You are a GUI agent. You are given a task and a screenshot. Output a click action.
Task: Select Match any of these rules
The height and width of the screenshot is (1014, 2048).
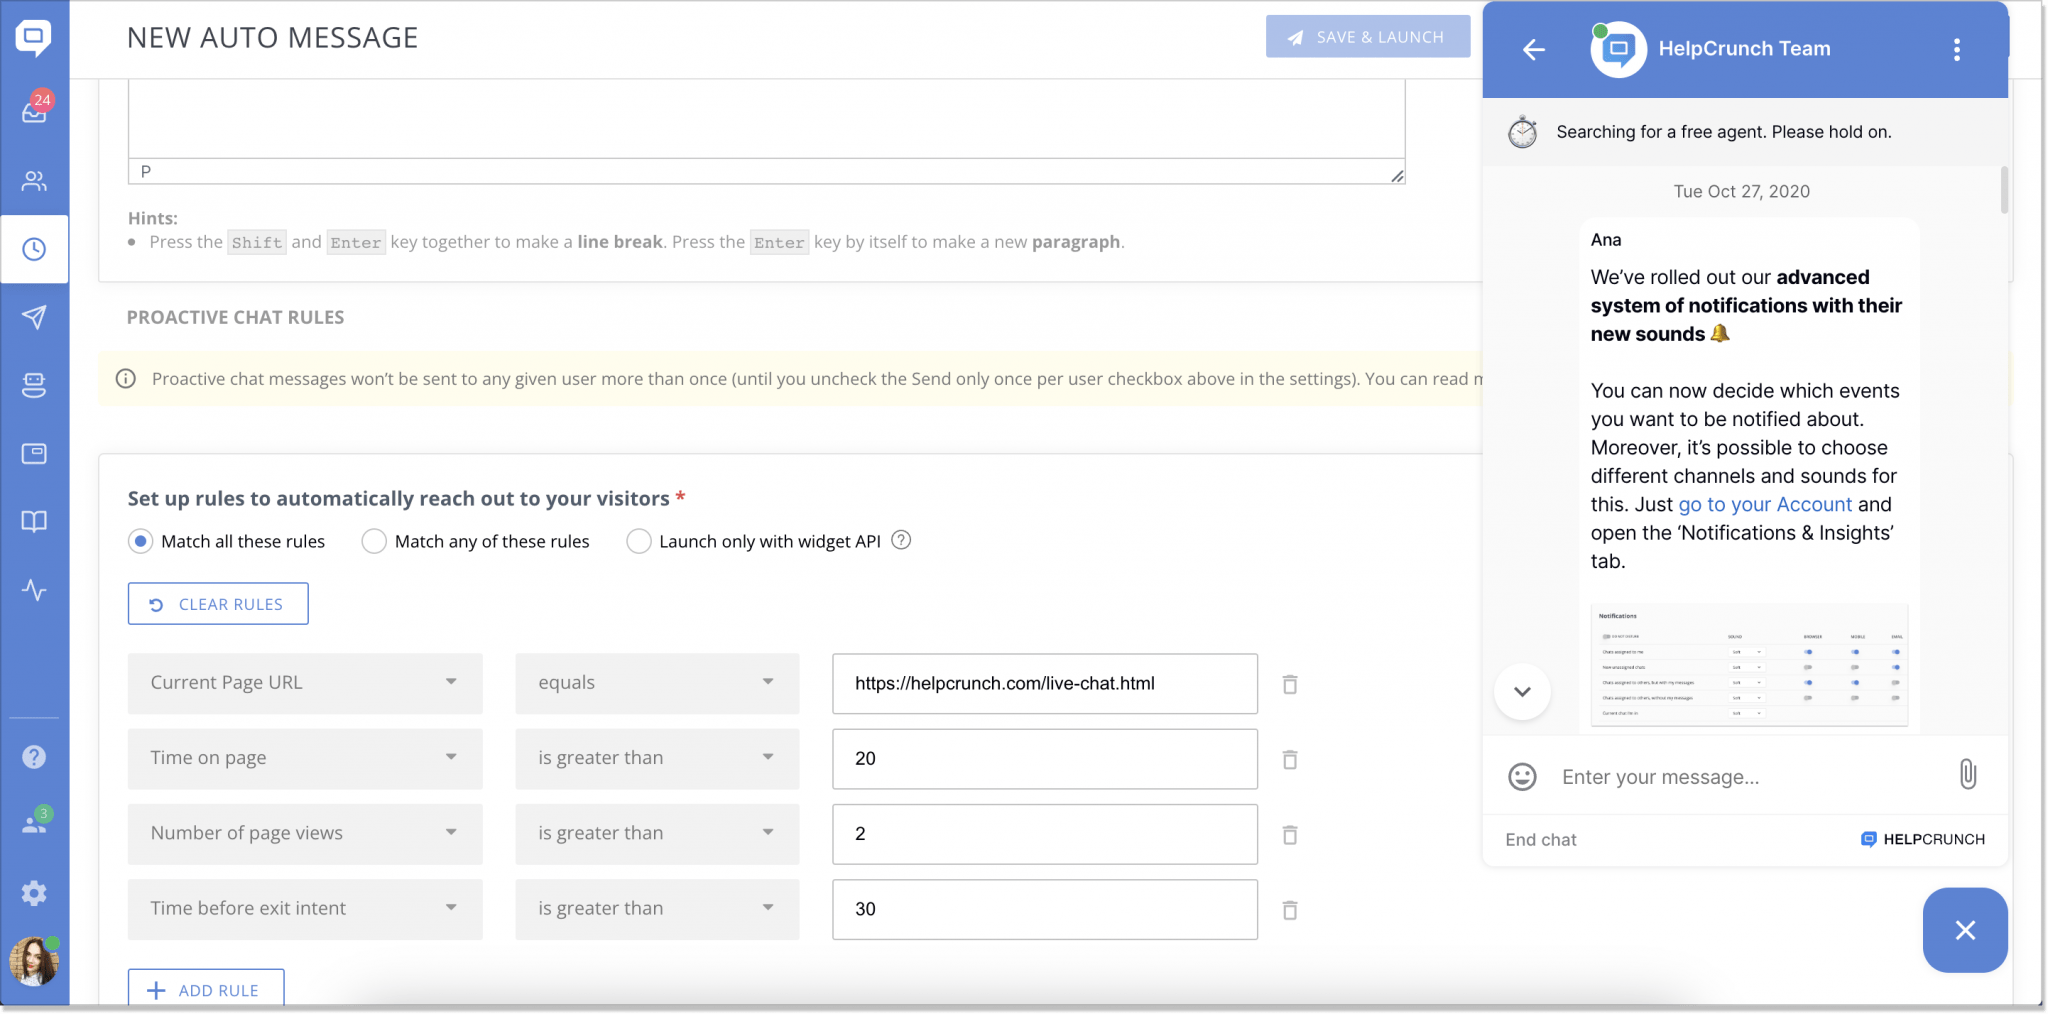pyautogui.click(x=374, y=541)
